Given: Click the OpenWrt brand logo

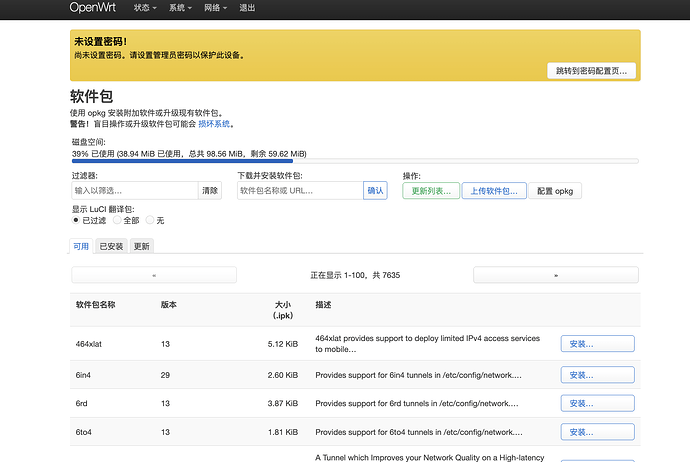Looking at the screenshot, I should 92,7.
